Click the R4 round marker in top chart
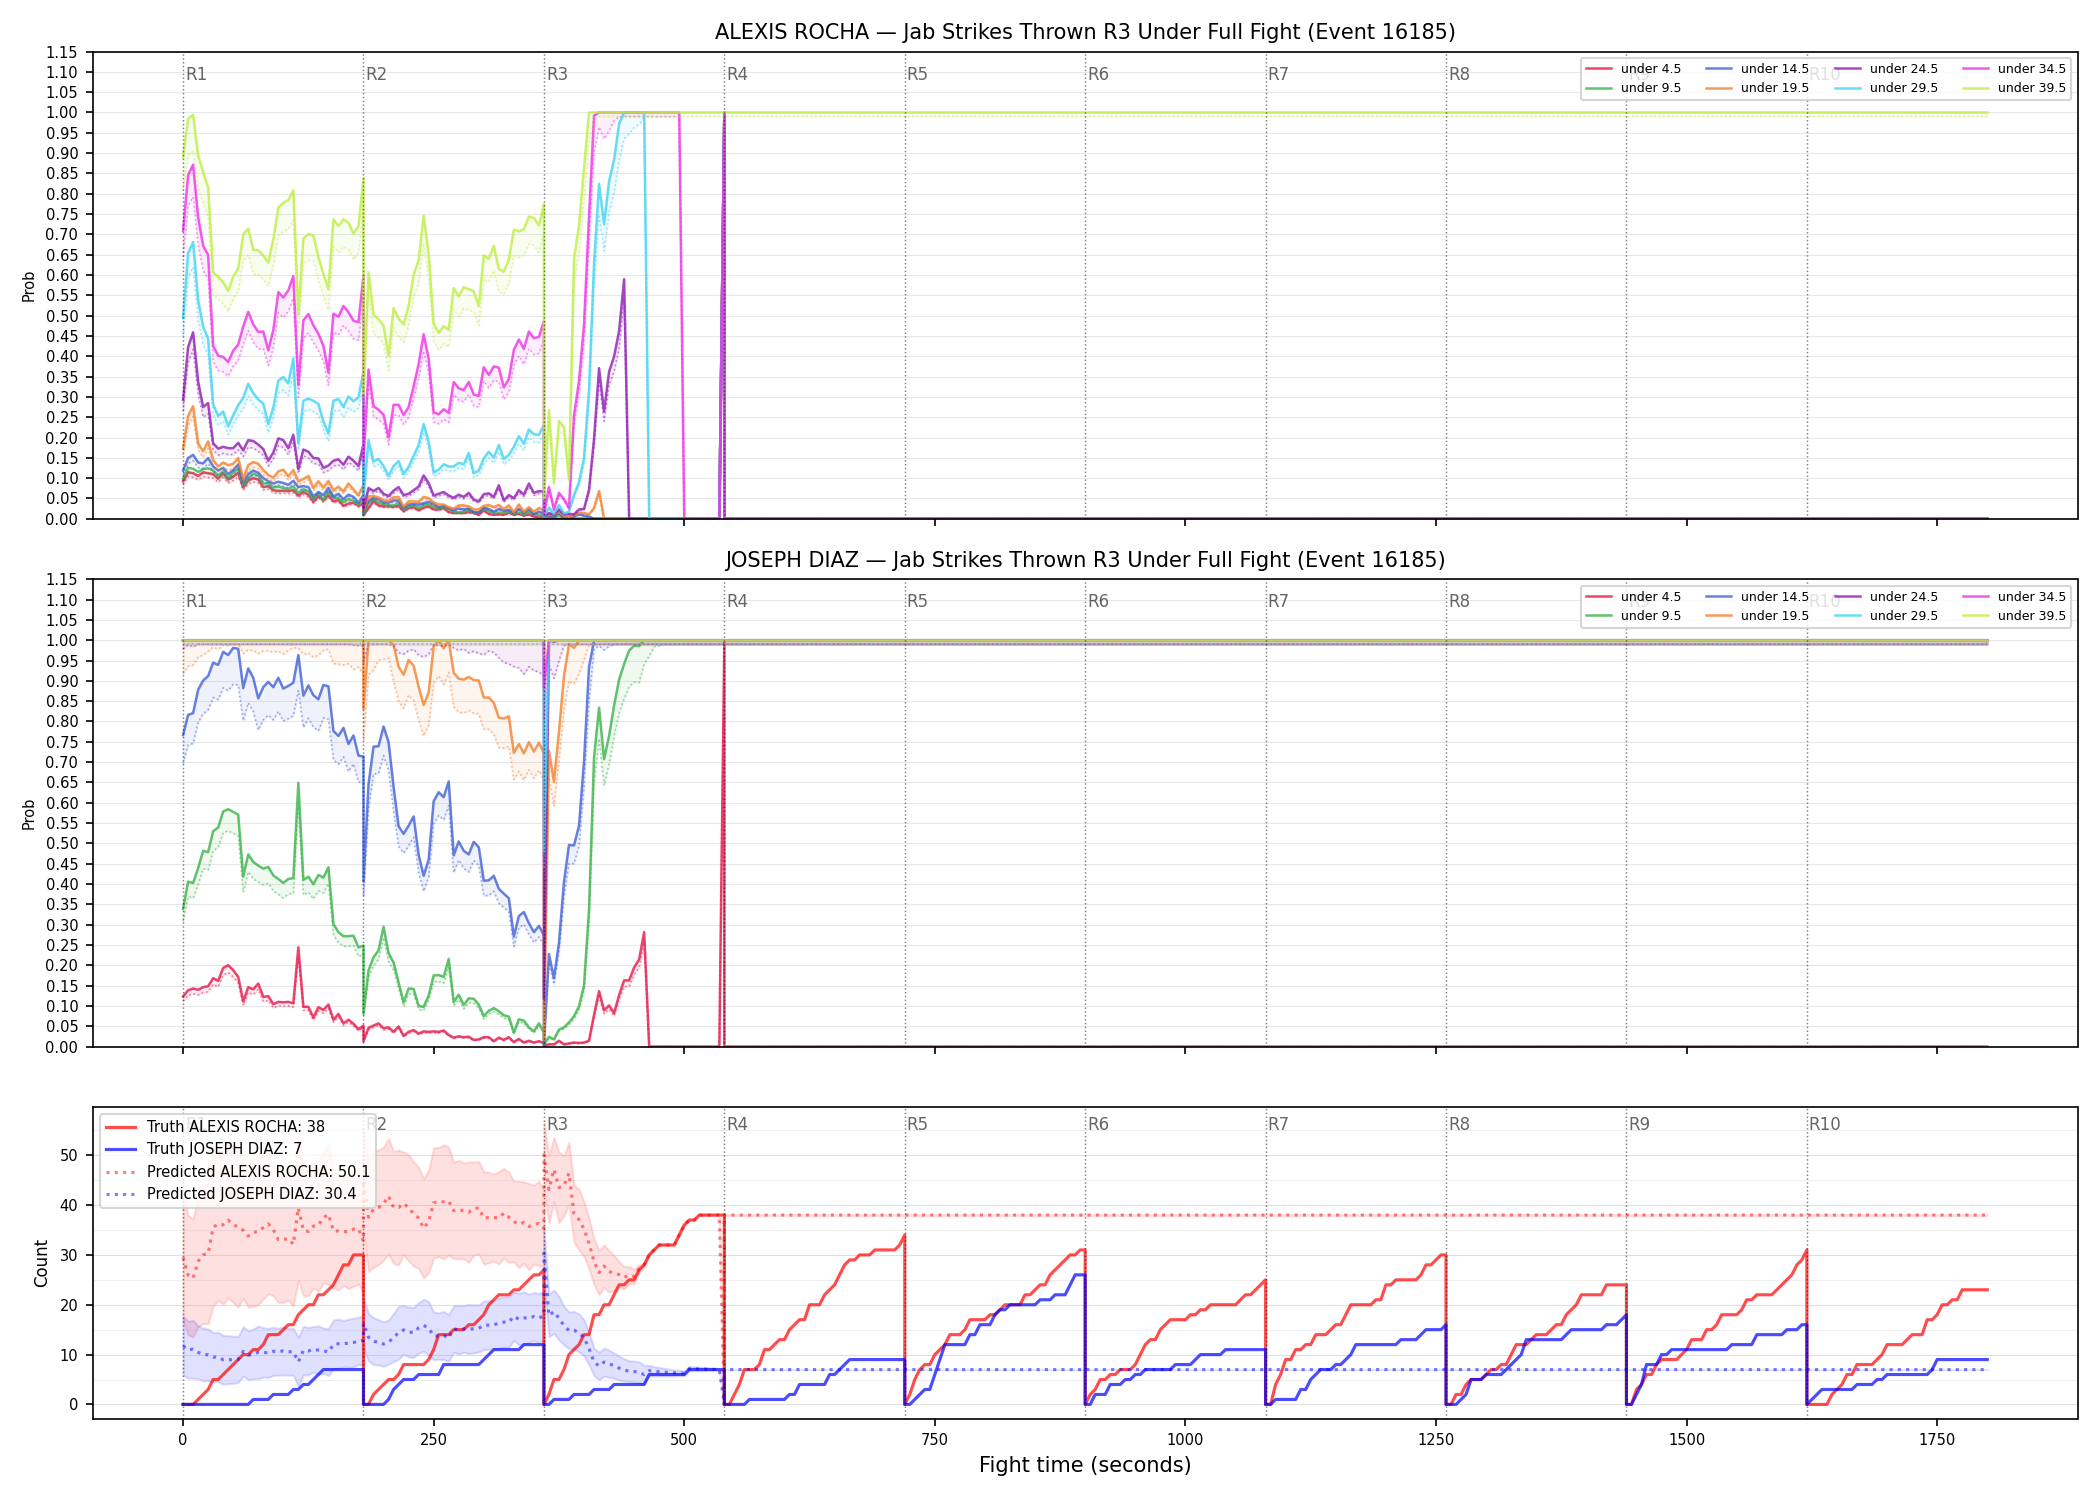This screenshot has height=1500, width=2100. pos(737,74)
